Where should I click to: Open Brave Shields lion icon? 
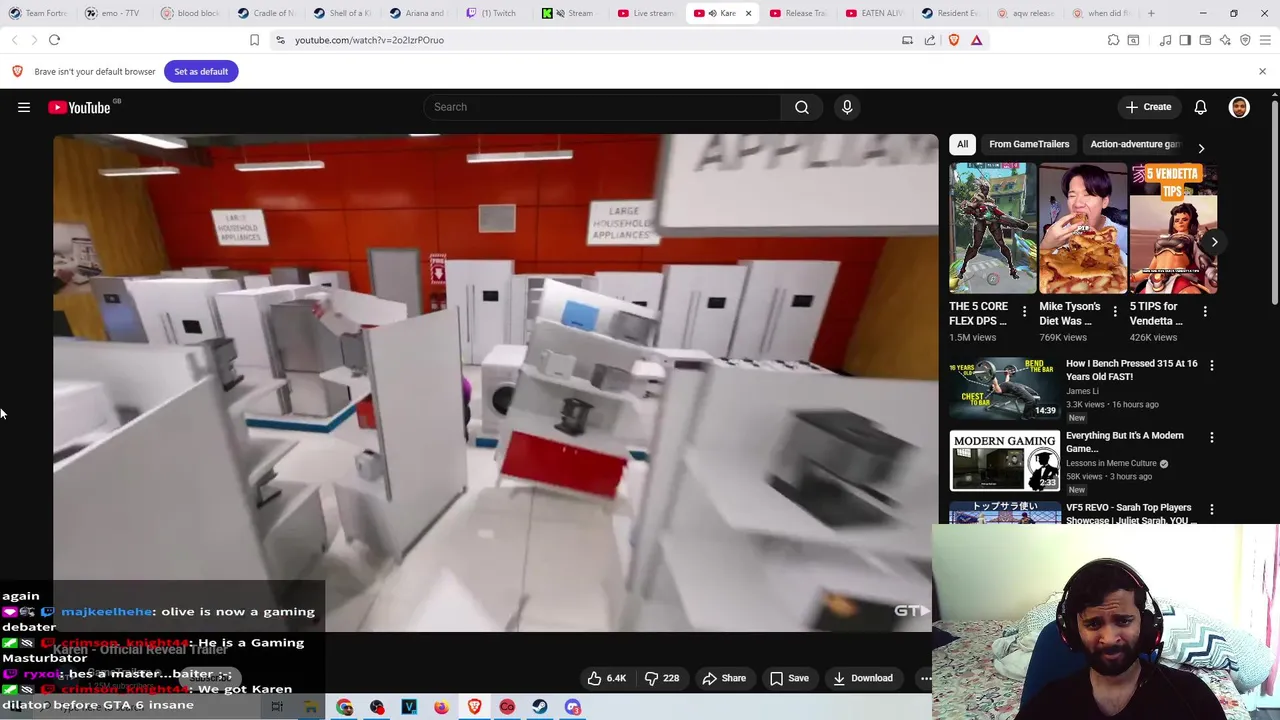click(x=953, y=40)
